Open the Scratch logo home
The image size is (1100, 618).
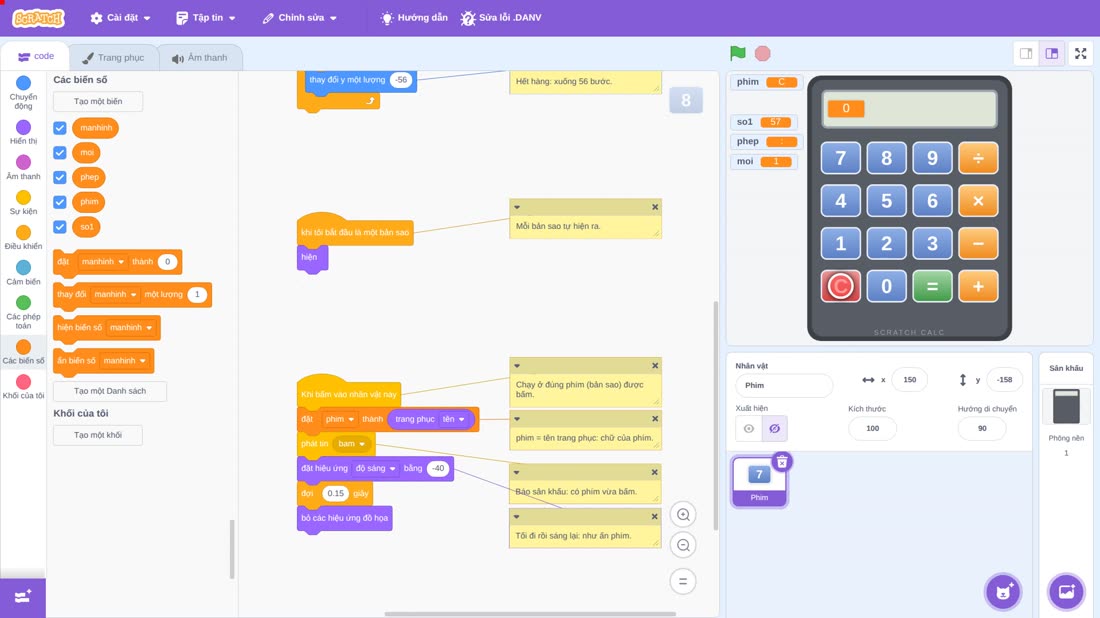pos(39,18)
